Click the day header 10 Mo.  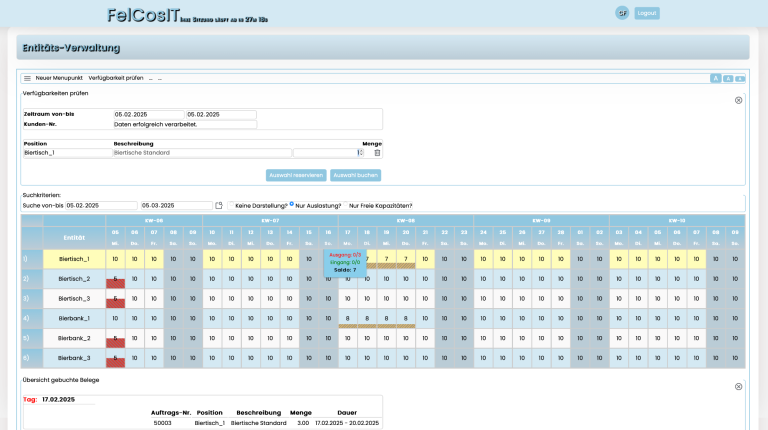212,238
